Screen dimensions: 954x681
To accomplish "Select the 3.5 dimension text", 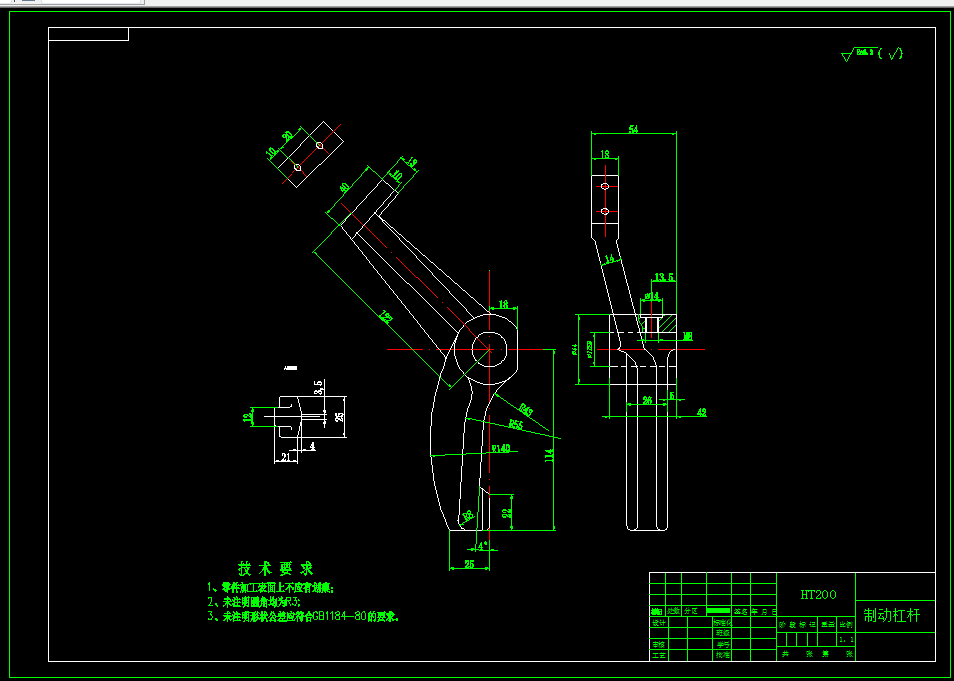I will pos(318,388).
